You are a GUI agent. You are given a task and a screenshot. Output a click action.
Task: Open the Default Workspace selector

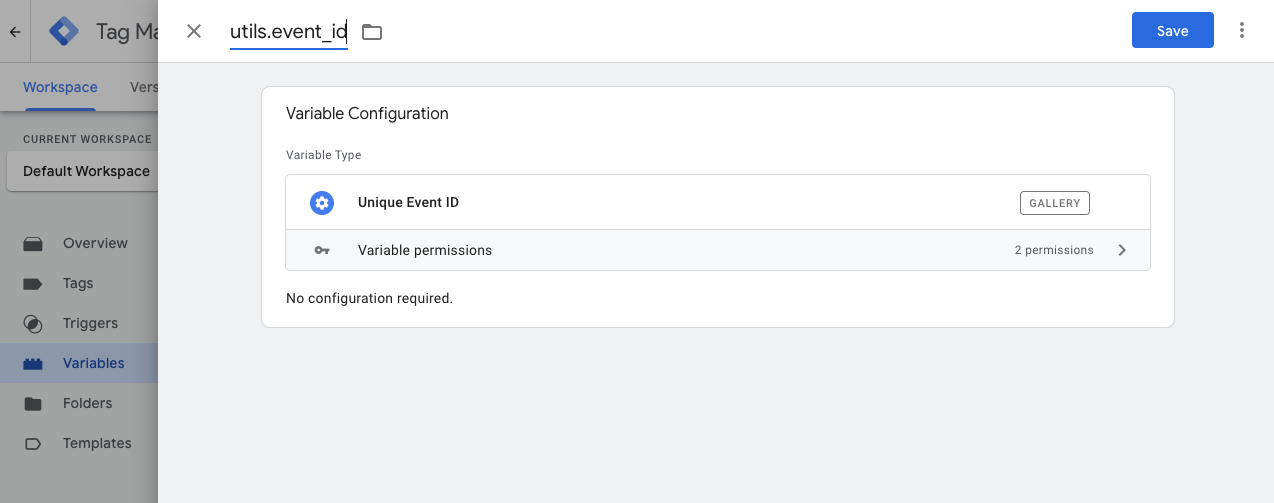(x=82, y=171)
